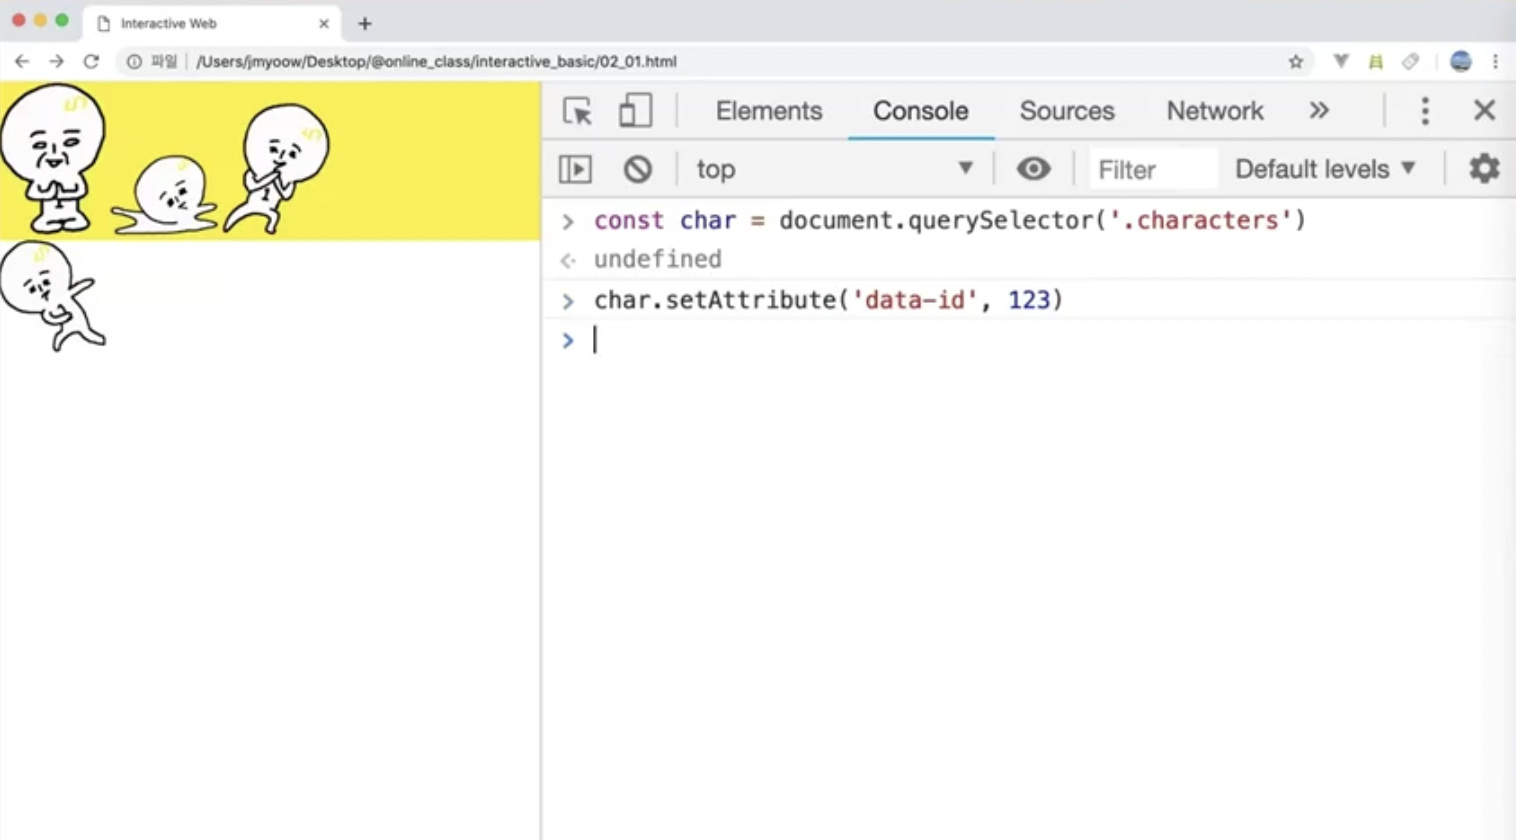Click the yellow extension icon
The image size is (1516, 840).
click(1376, 62)
